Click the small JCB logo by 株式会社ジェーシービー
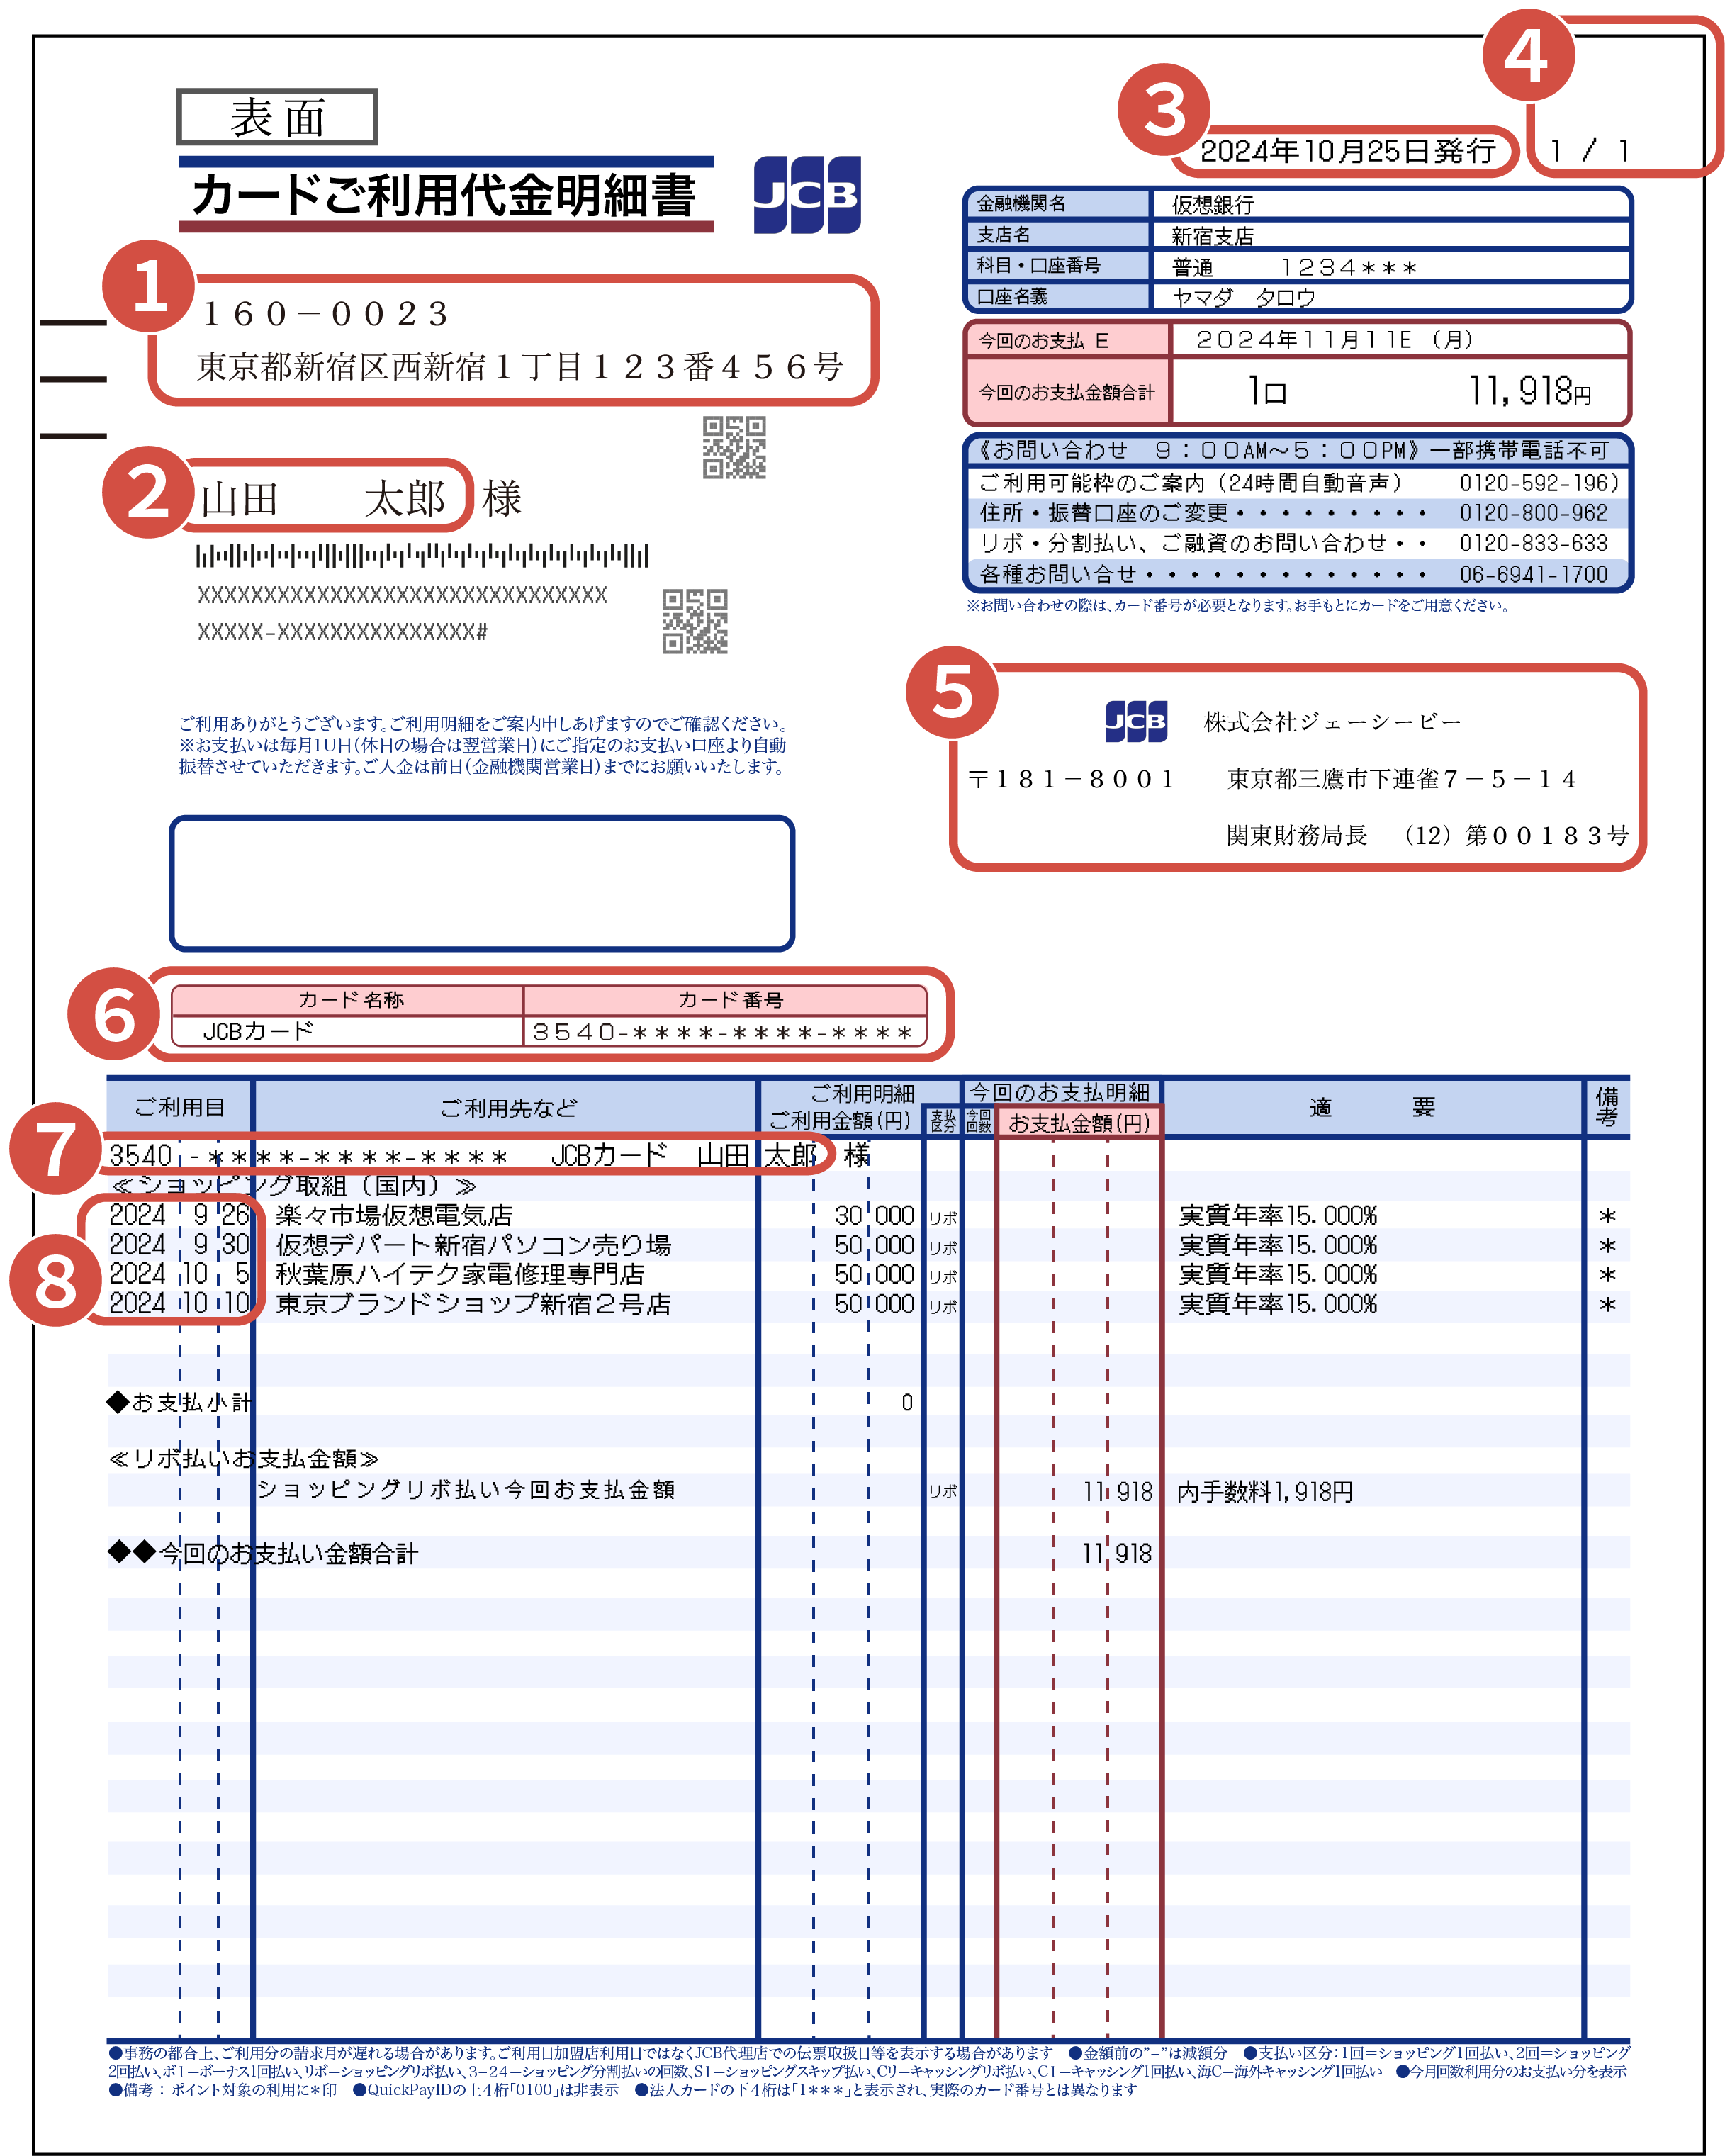1725x2156 pixels. (x=1135, y=721)
